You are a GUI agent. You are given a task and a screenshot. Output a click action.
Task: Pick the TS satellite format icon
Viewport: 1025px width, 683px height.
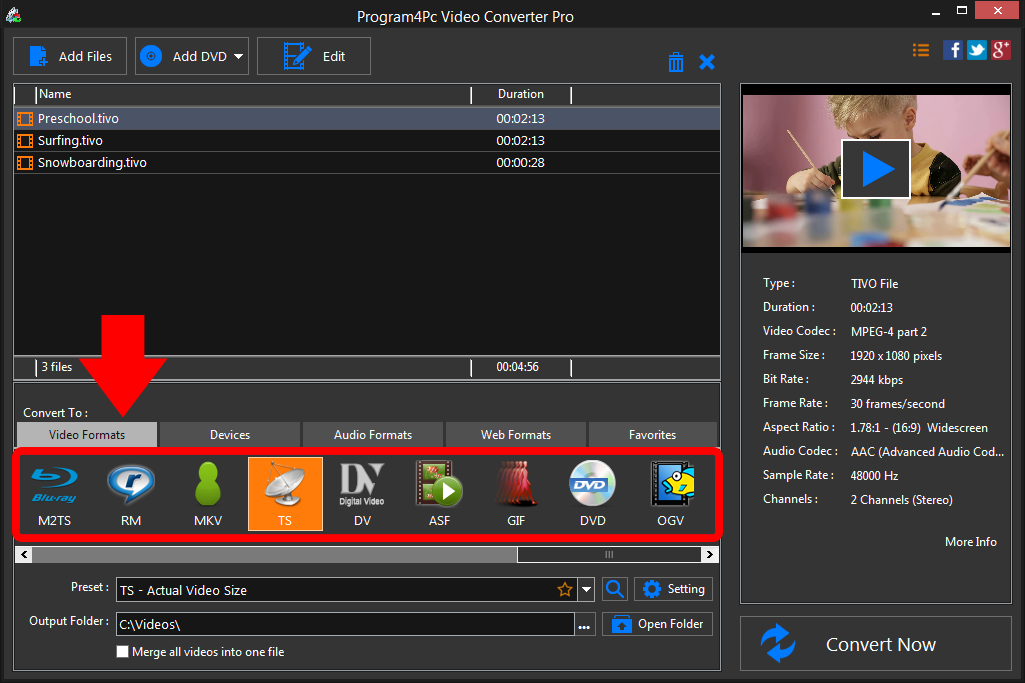[x=285, y=493]
